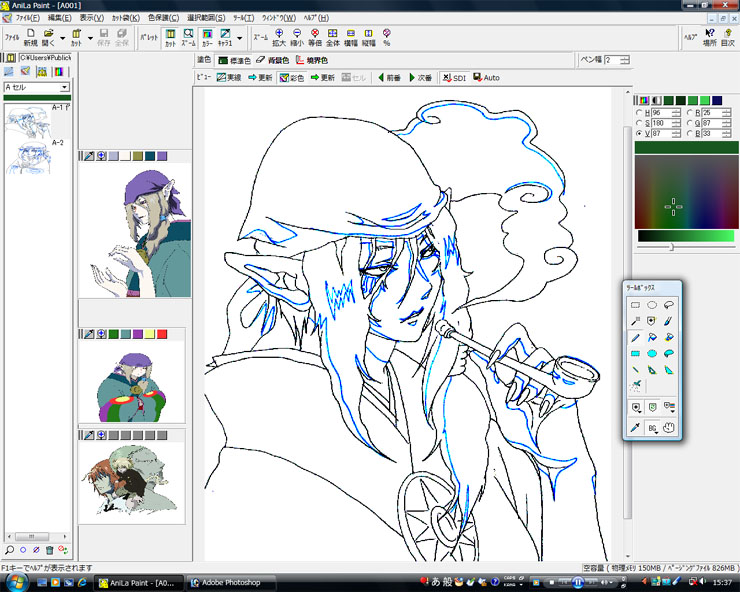Select the filled ellipse tool
This screenshot has height=592, width=740.
pyautogui.click(x=652, y=354)
